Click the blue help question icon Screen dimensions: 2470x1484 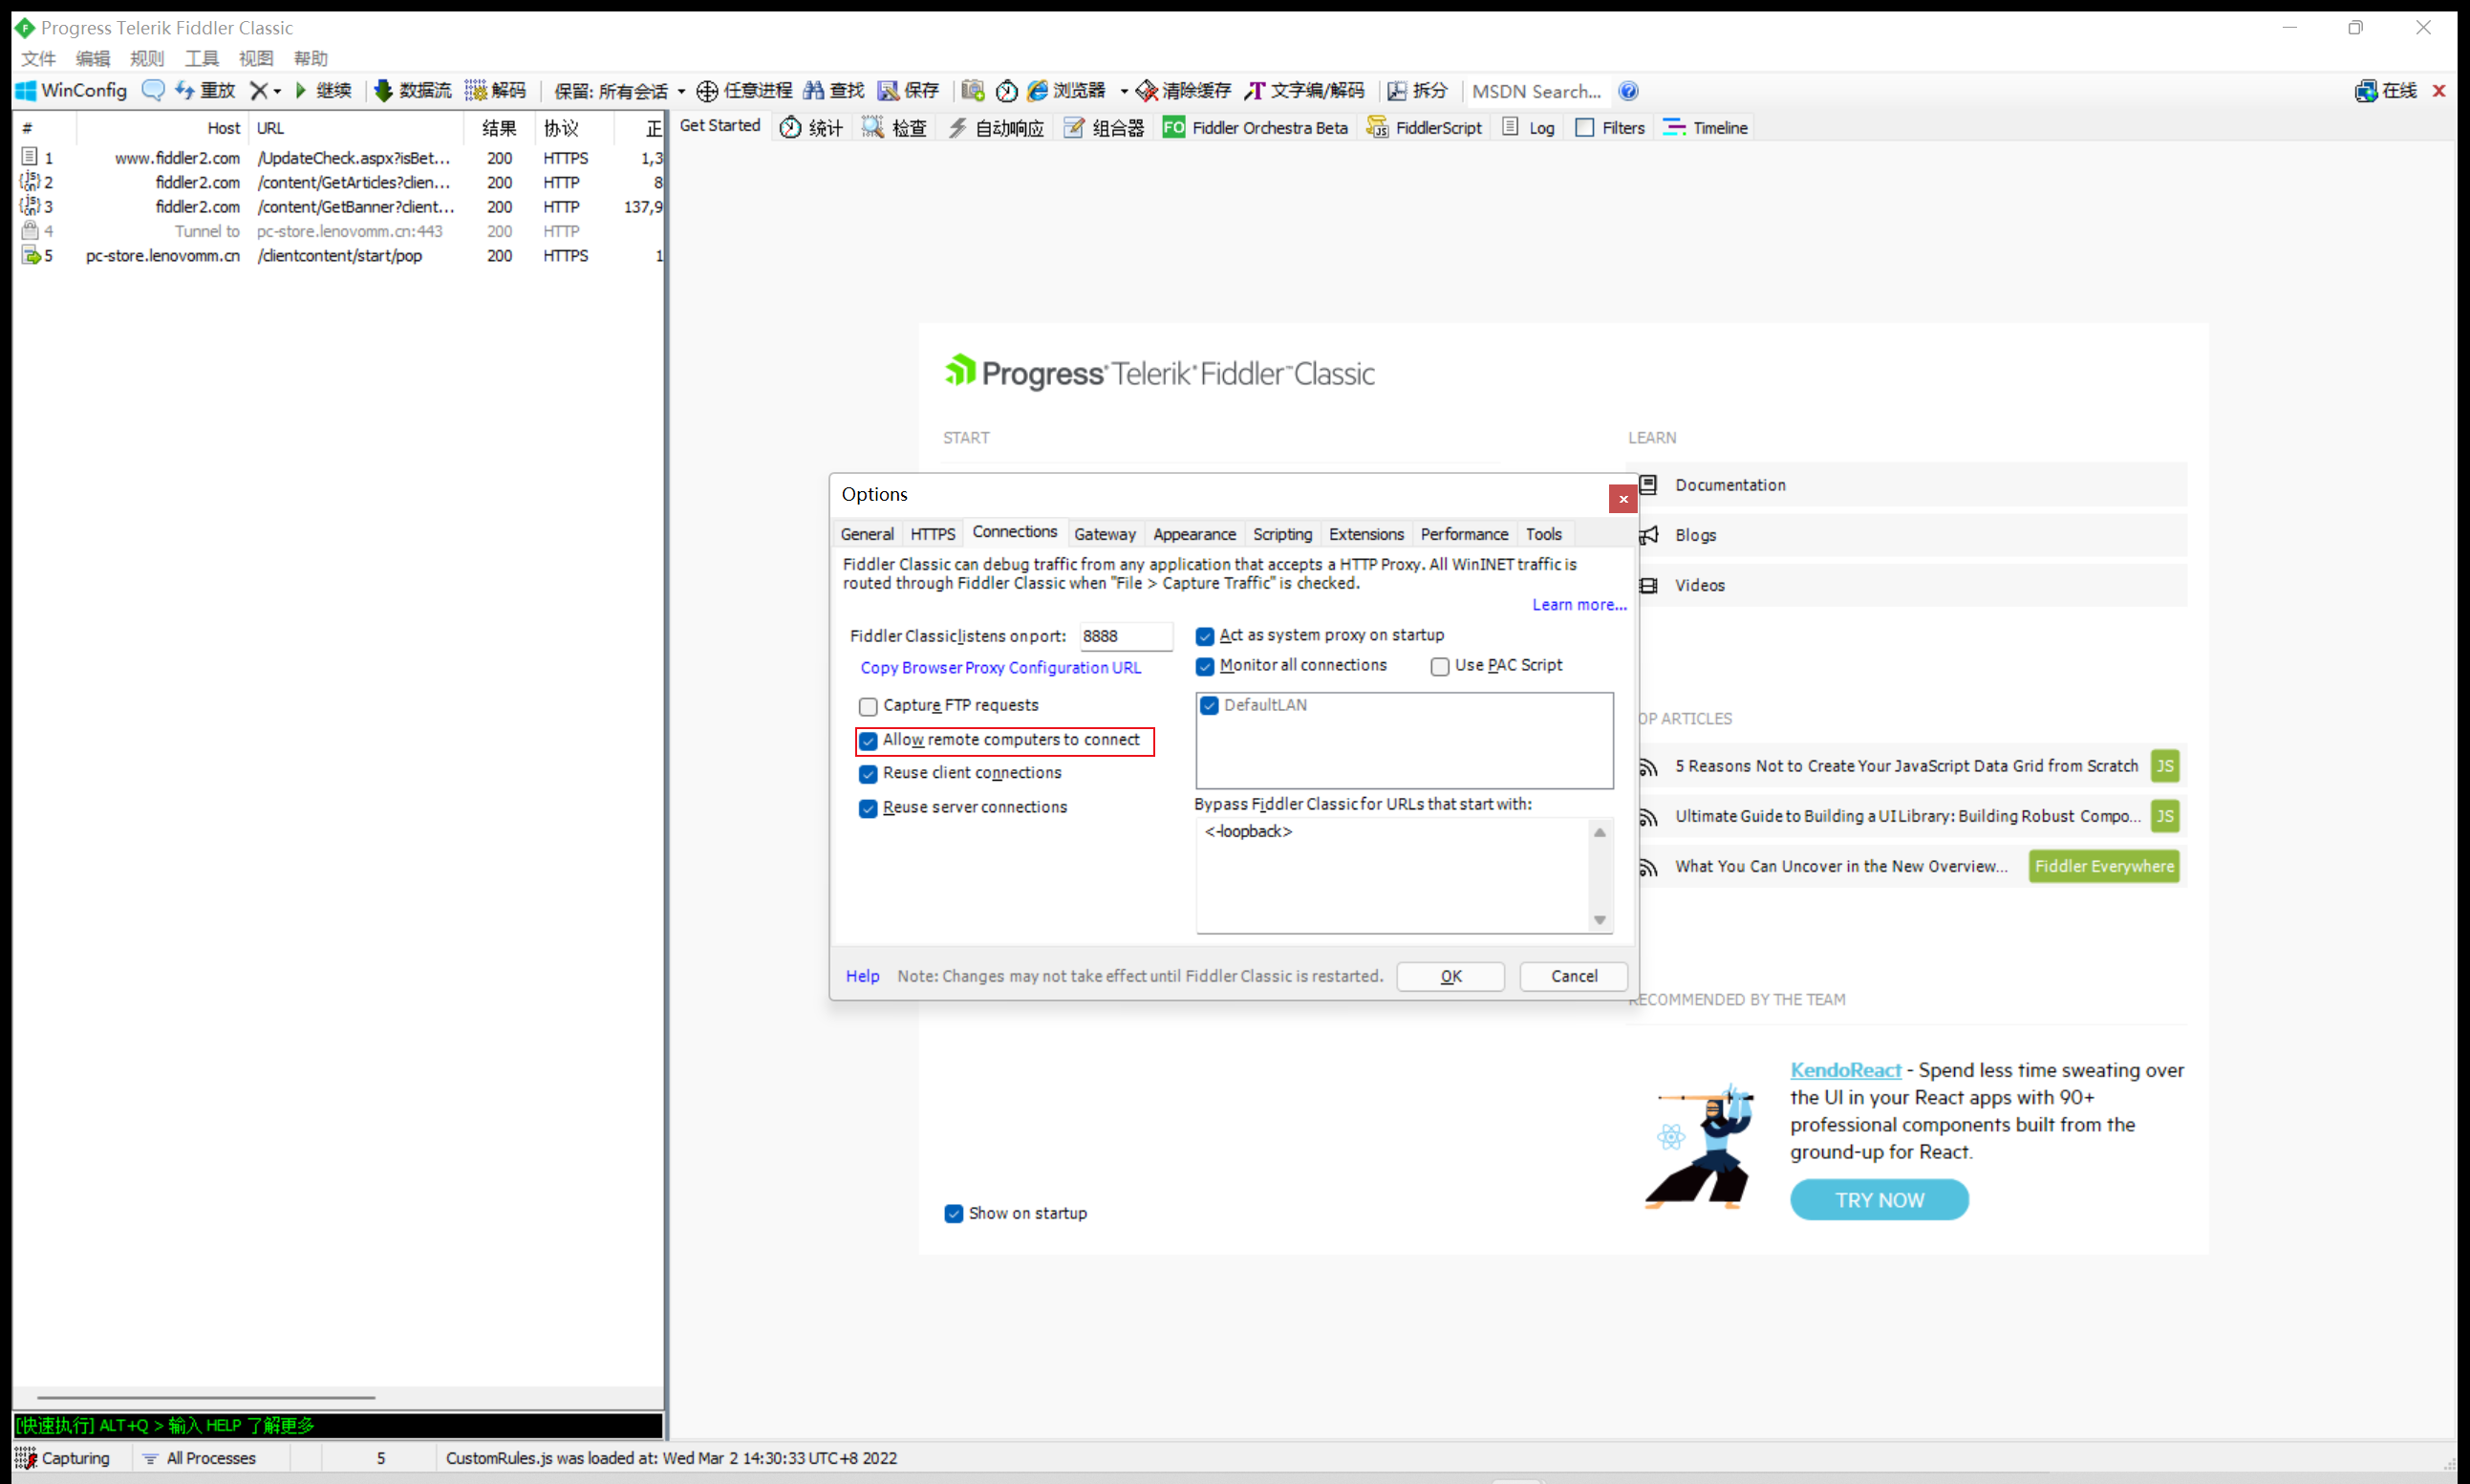1628,91
